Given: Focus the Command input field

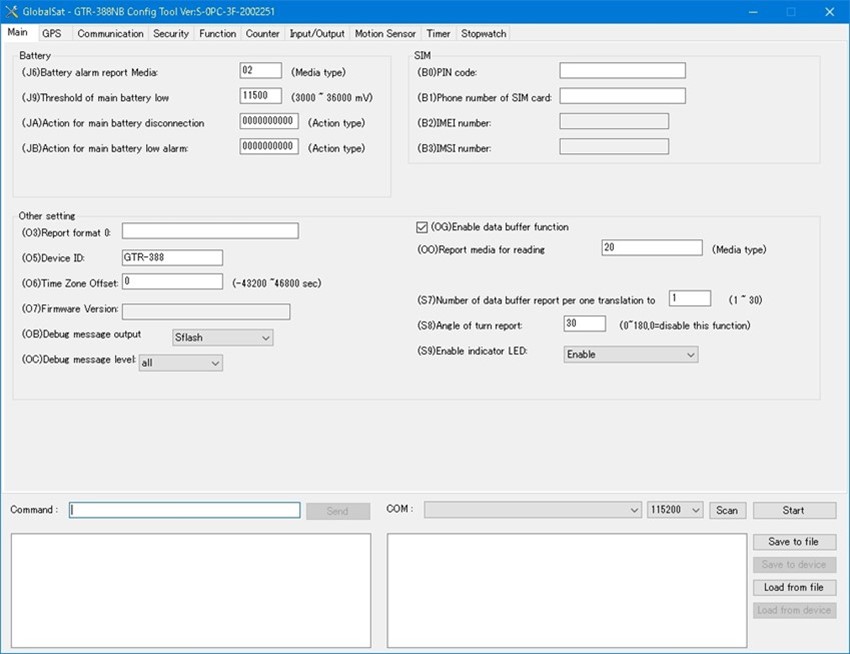Looking at the screenshot, I should click(x=184, y=510).
